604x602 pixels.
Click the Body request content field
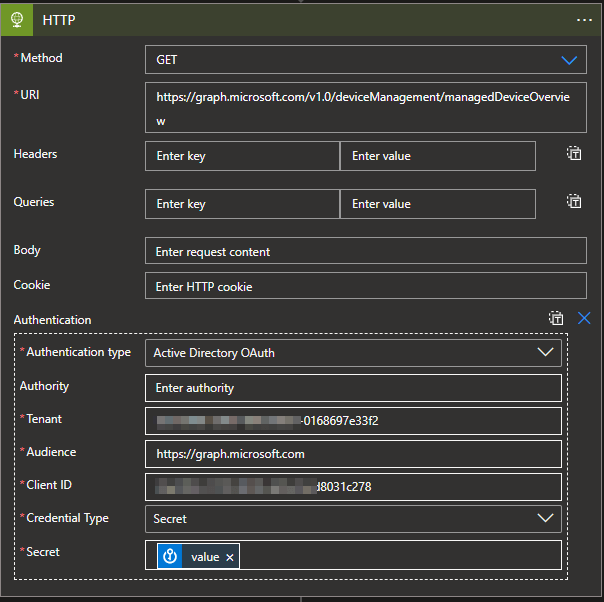click(x=365, y=251)
